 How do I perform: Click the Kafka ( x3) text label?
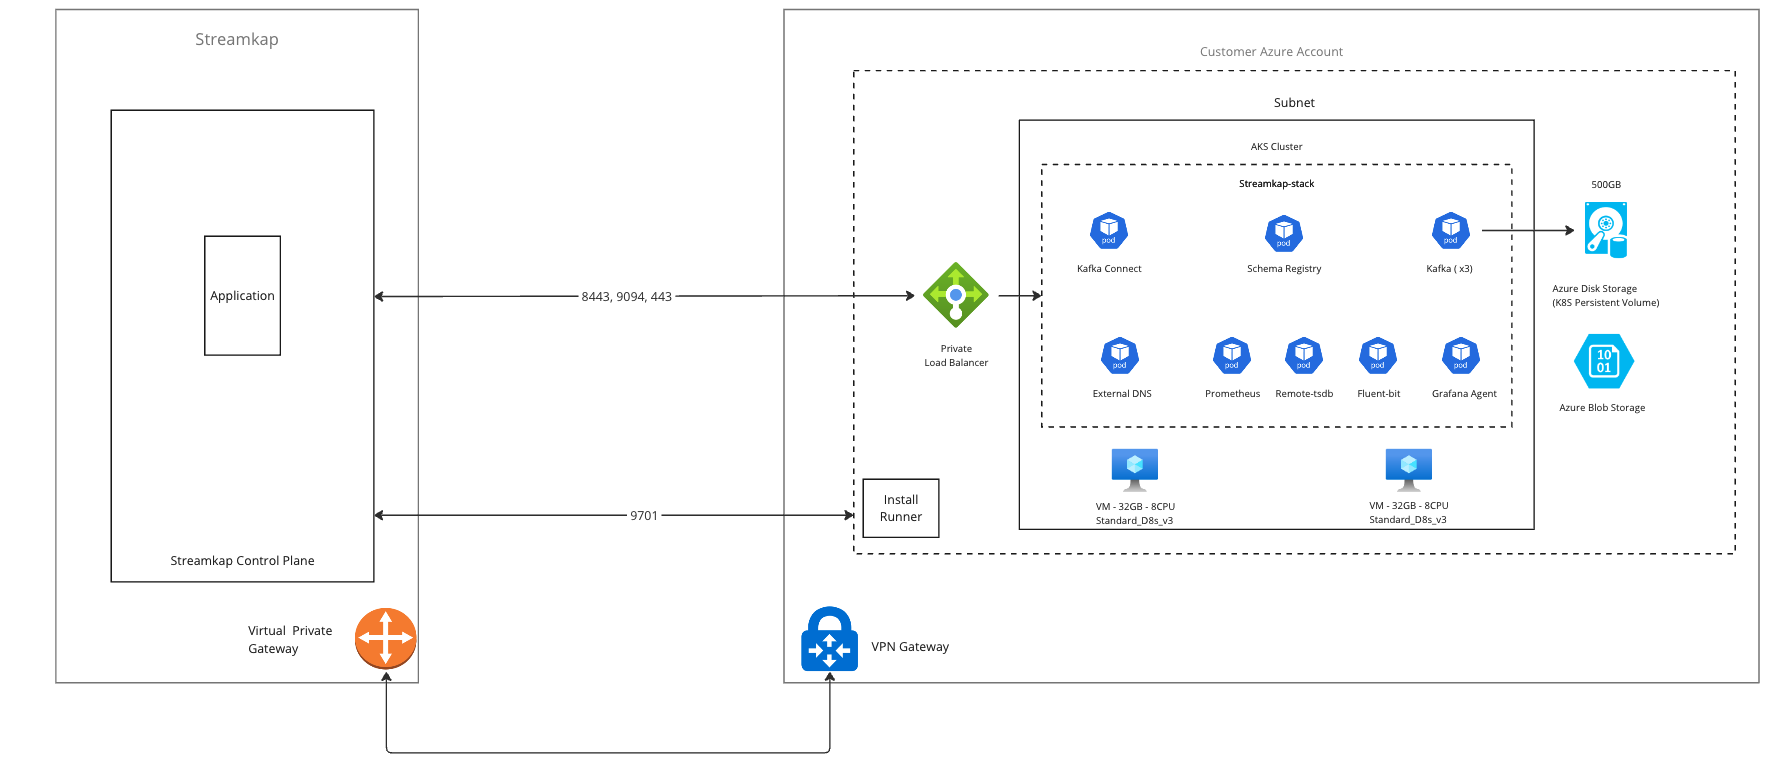tap(1449, 269)
